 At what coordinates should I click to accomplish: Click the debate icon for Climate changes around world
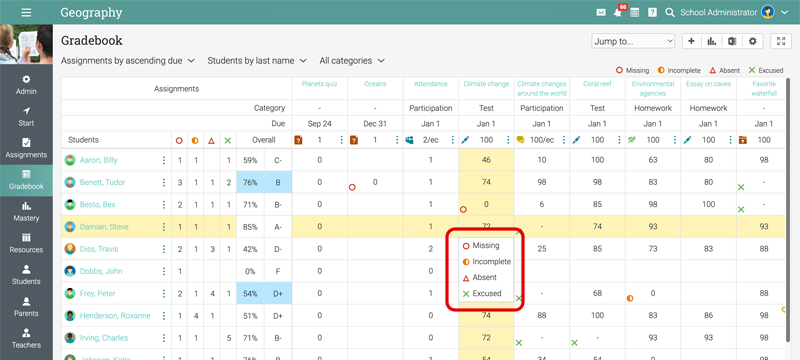coord(520,140)
